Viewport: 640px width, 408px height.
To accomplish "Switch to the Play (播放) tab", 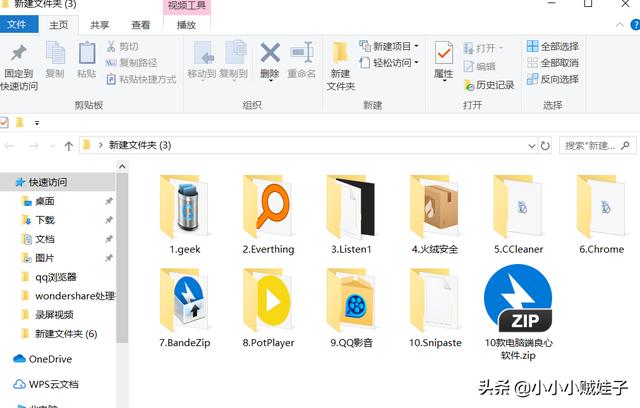I will 186,25.
